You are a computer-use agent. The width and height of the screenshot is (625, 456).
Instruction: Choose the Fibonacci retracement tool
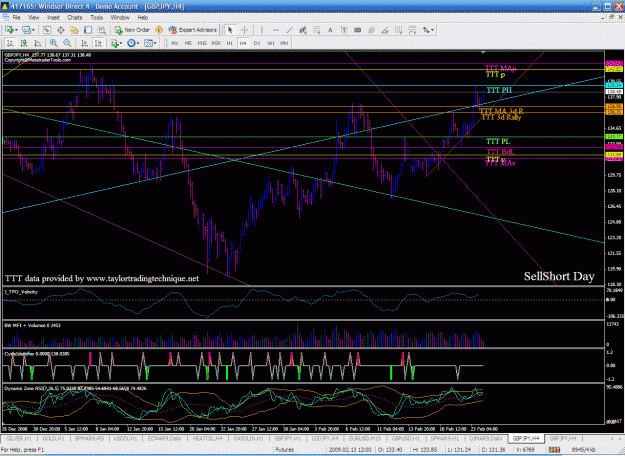[x=316, y=30]
